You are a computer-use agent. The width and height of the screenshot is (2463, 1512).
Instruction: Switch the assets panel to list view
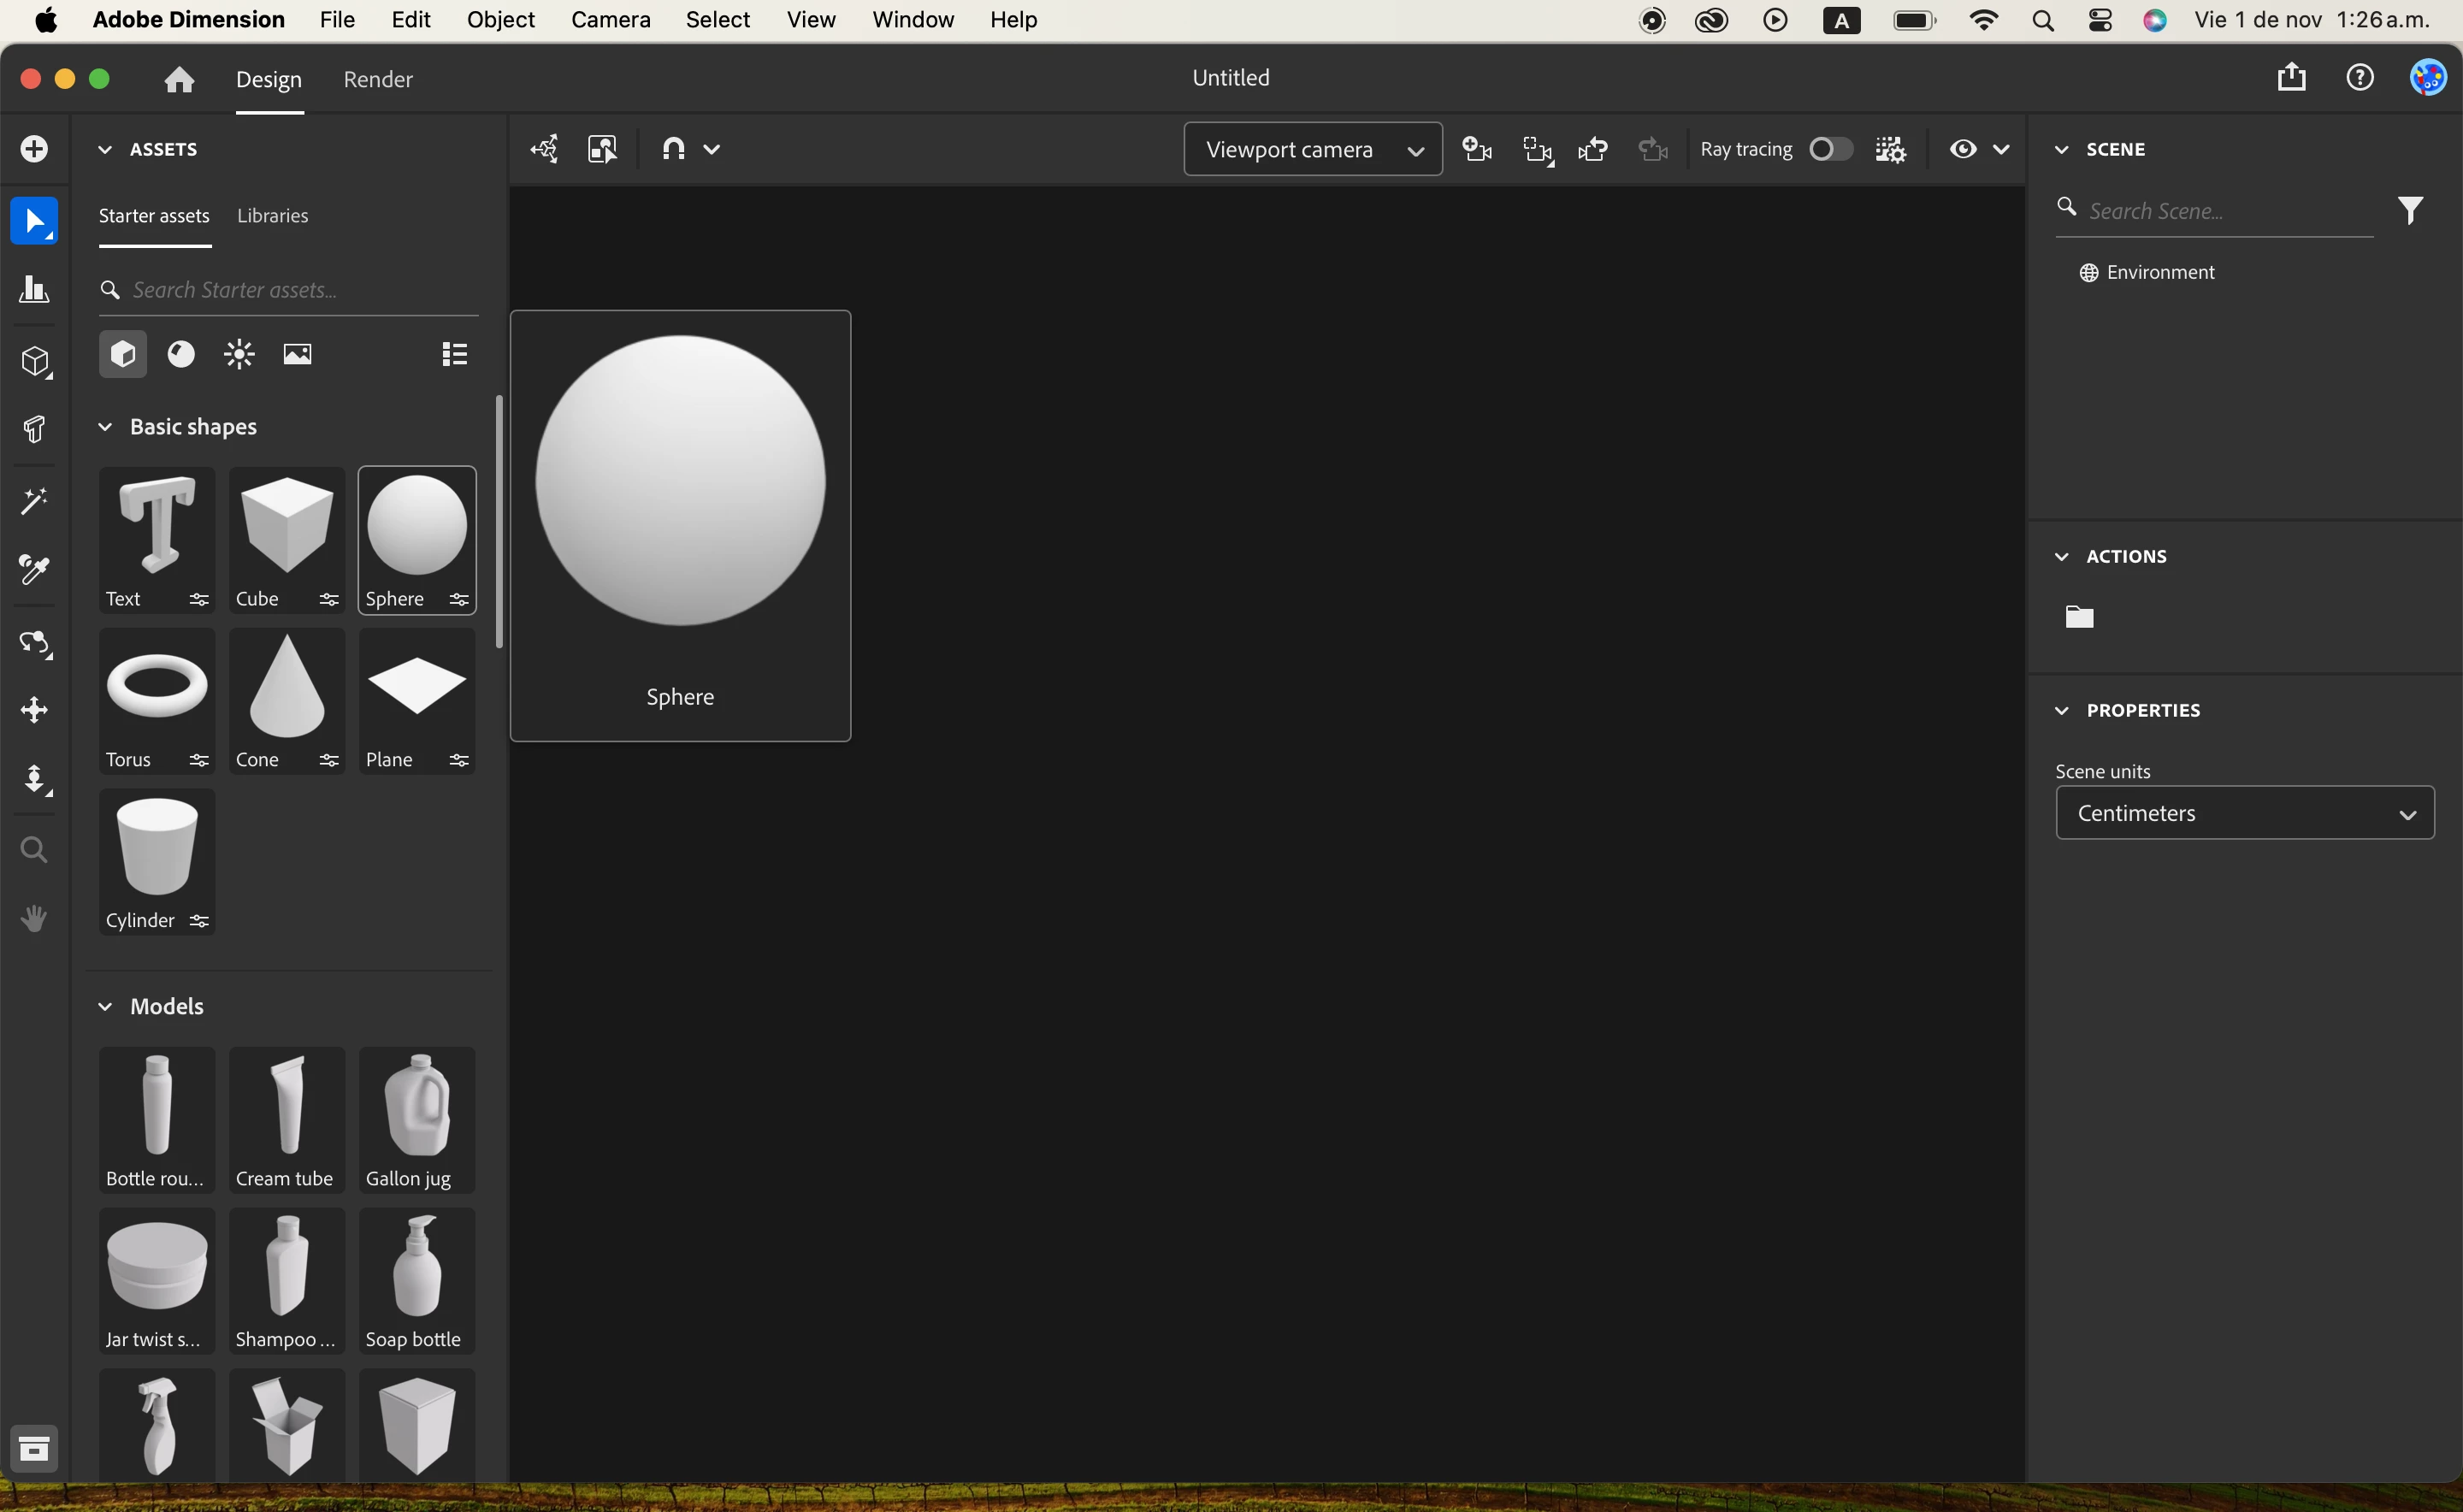(x=455, y=354)
